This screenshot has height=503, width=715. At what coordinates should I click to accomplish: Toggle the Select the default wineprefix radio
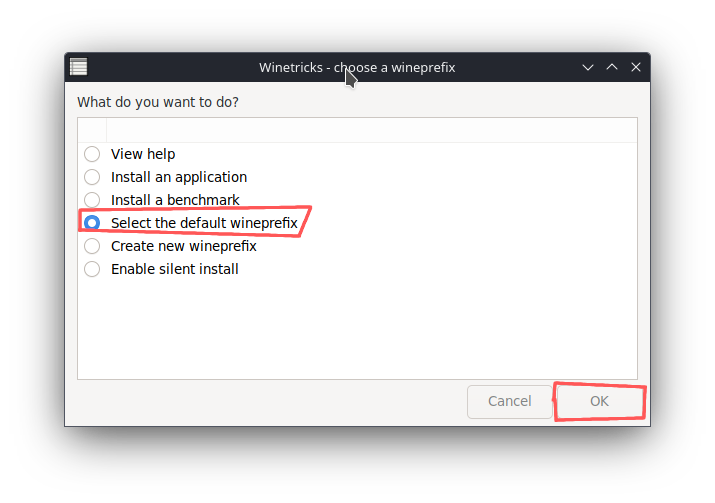[92, 223]
